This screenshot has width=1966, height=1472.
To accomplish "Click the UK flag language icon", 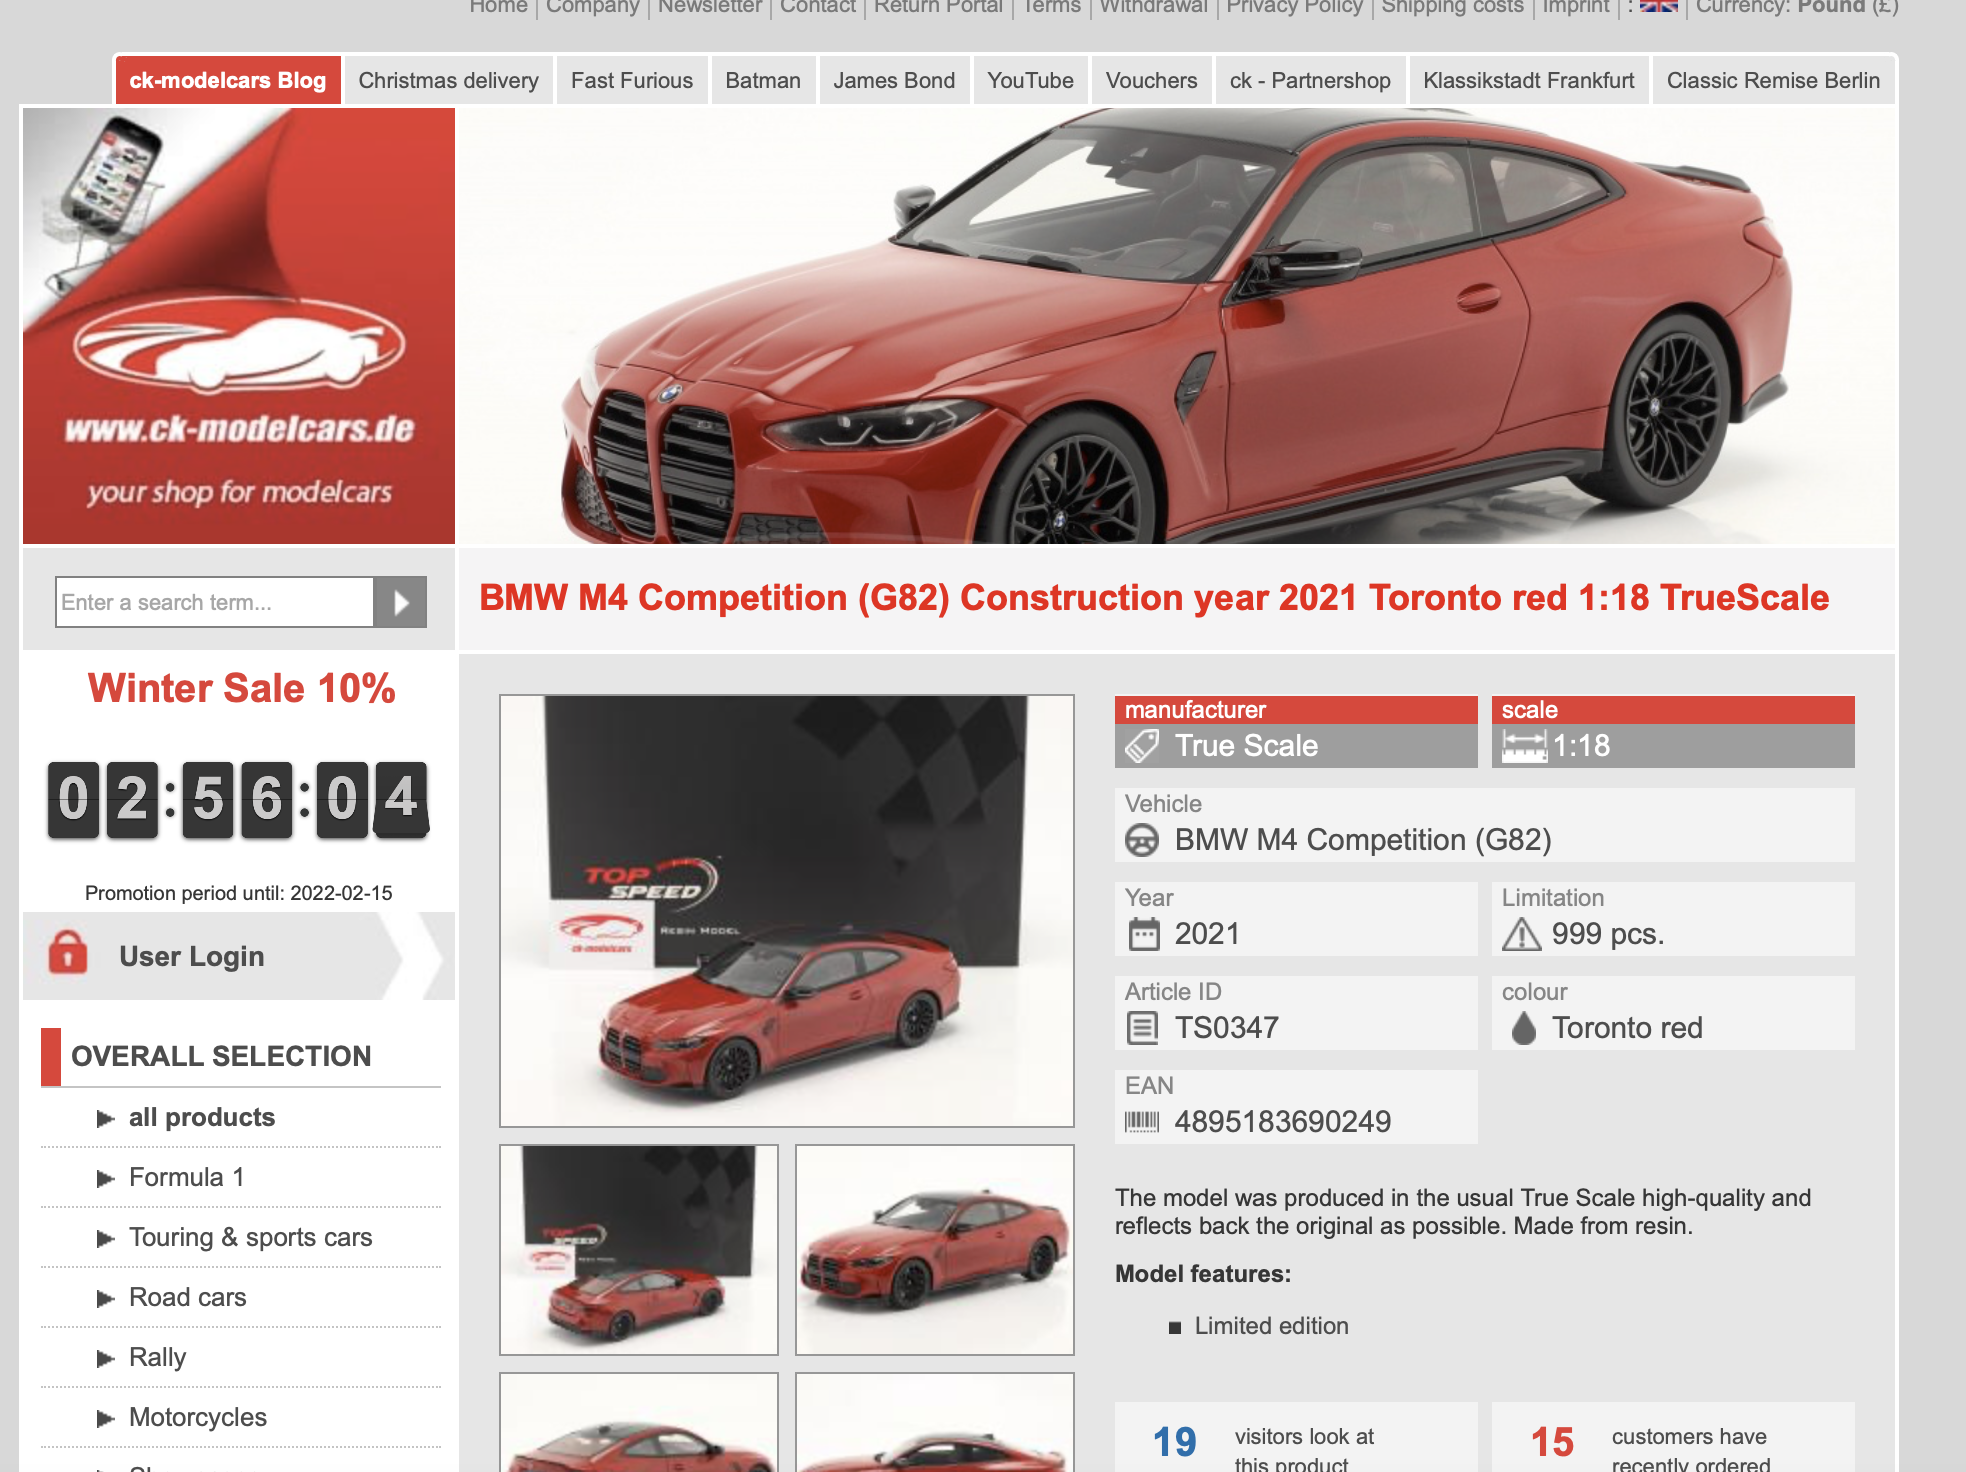I will pyautogui.click(x=1659, y=6).
